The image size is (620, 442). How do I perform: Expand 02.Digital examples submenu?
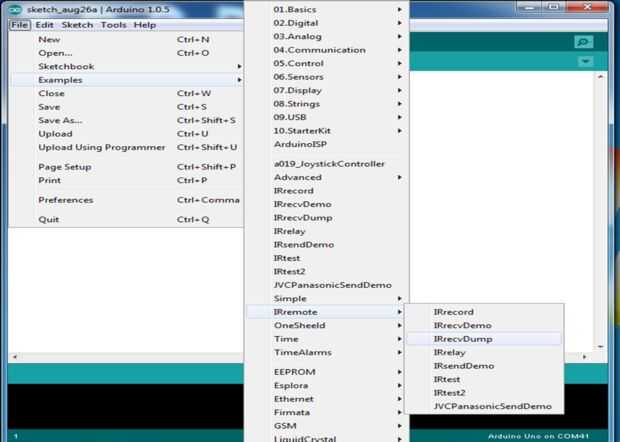pyautogui.click(x=327, y=23)
